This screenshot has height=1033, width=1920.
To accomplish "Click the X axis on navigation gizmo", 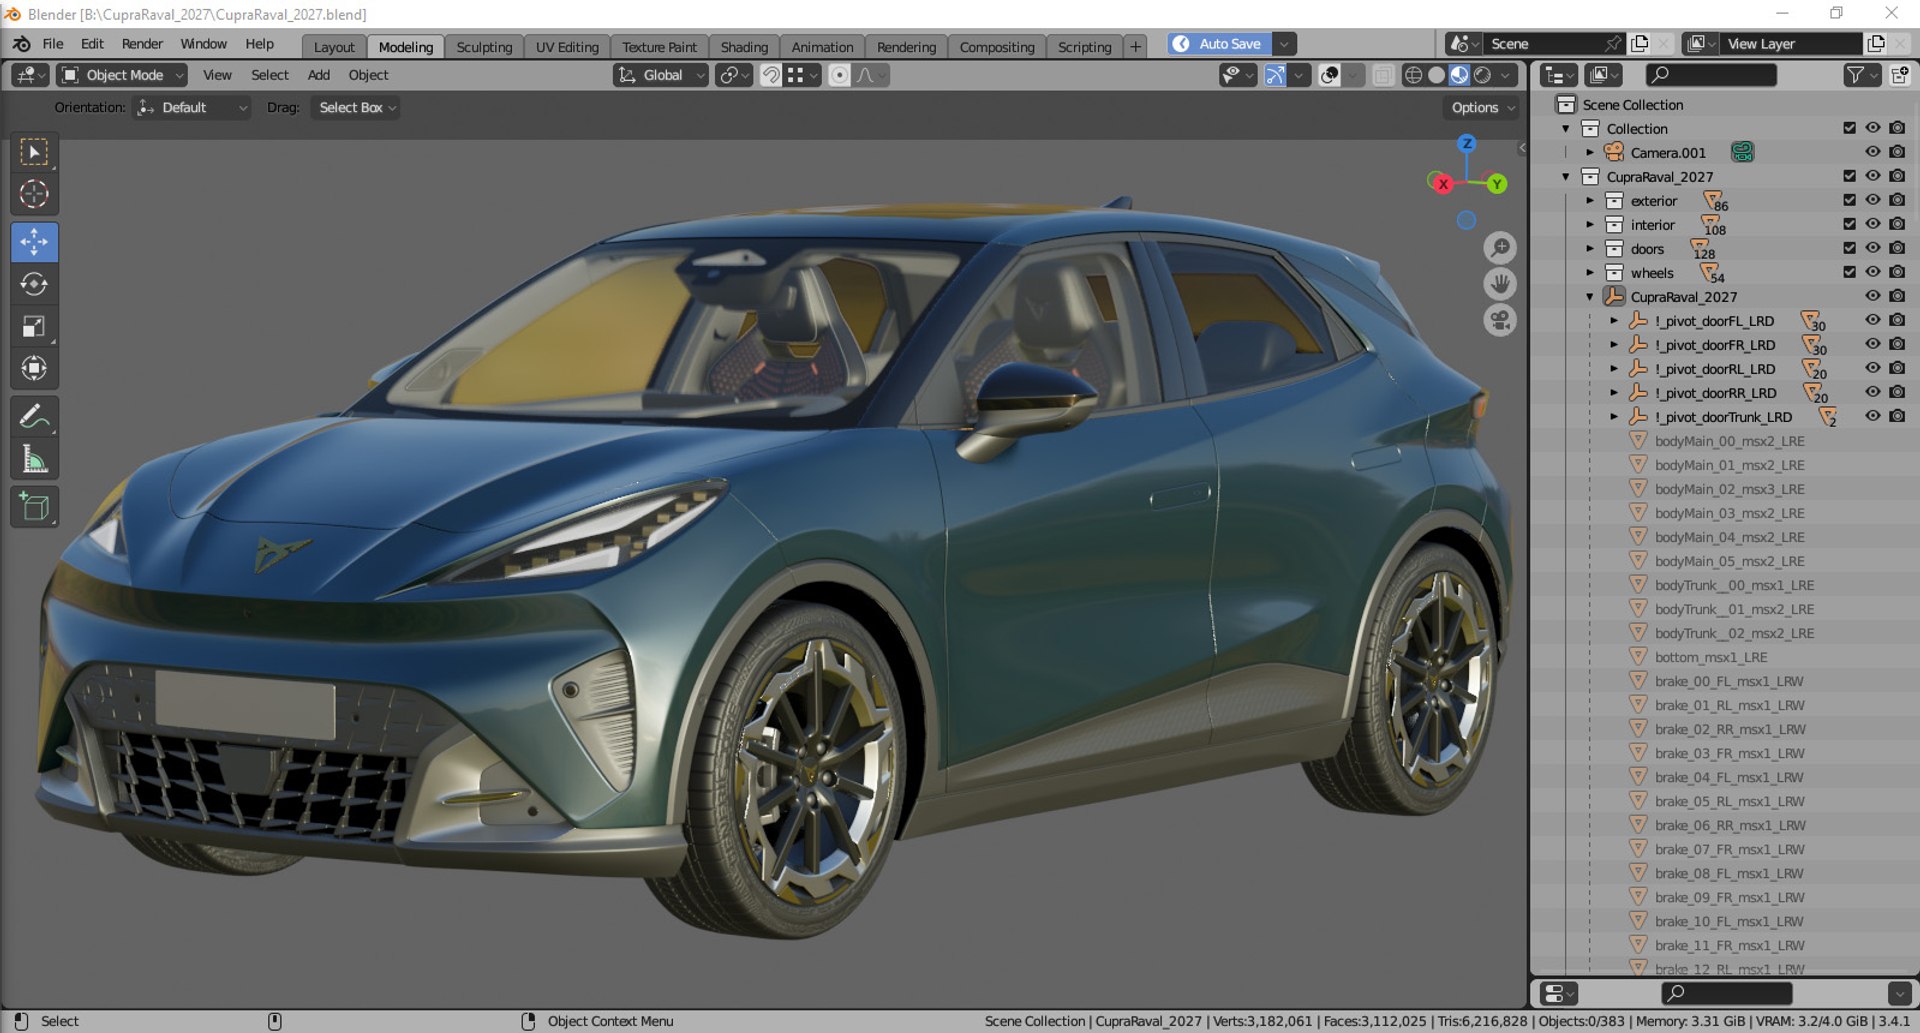I will coord(1442,183).
